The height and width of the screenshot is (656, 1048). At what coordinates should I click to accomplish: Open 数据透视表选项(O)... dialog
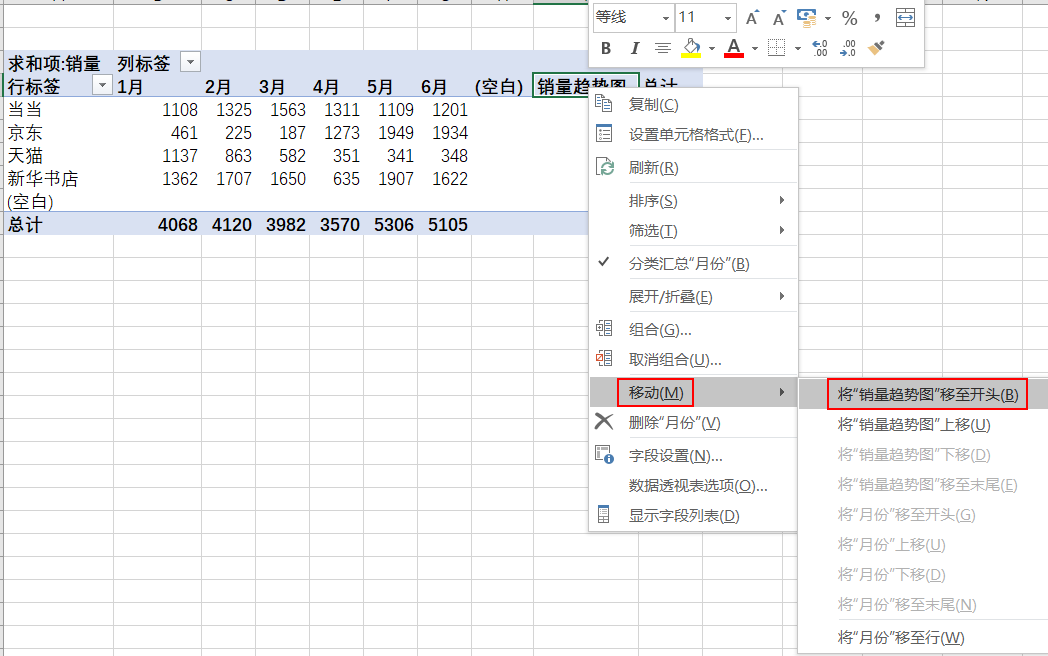[x=694, y=486]
